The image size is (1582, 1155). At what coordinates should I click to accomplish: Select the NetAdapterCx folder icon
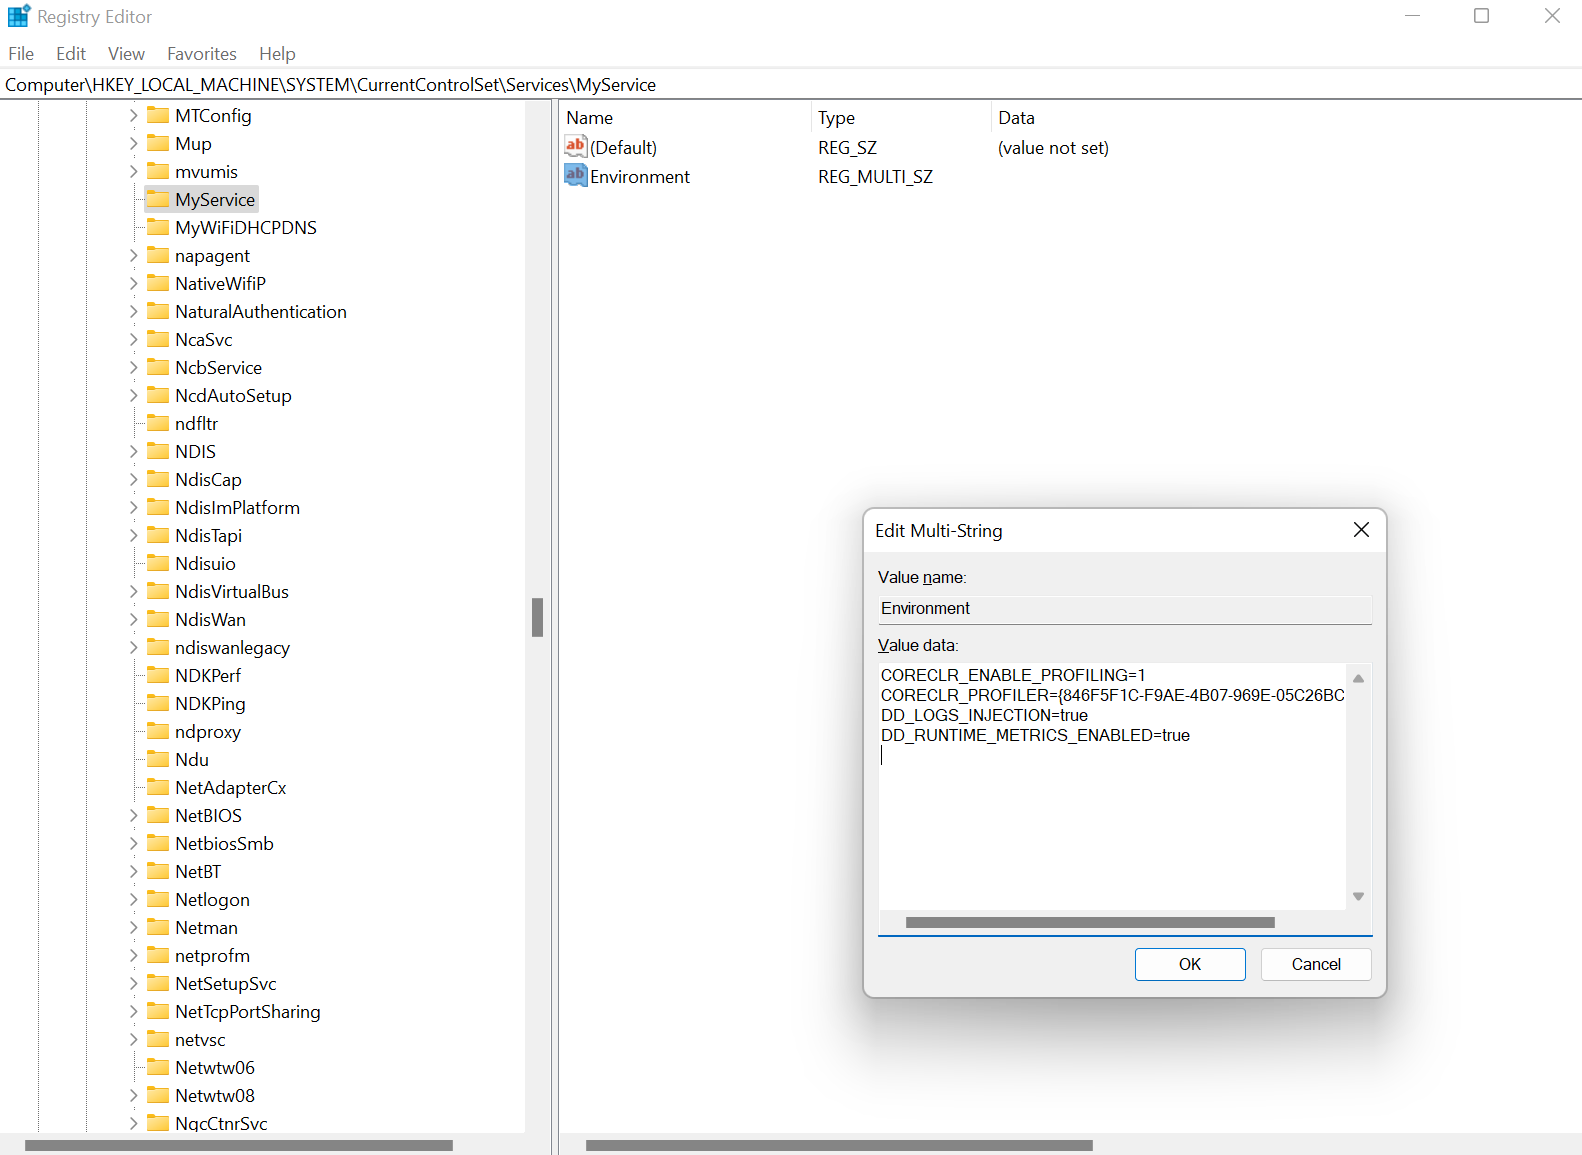click(158, 787)
